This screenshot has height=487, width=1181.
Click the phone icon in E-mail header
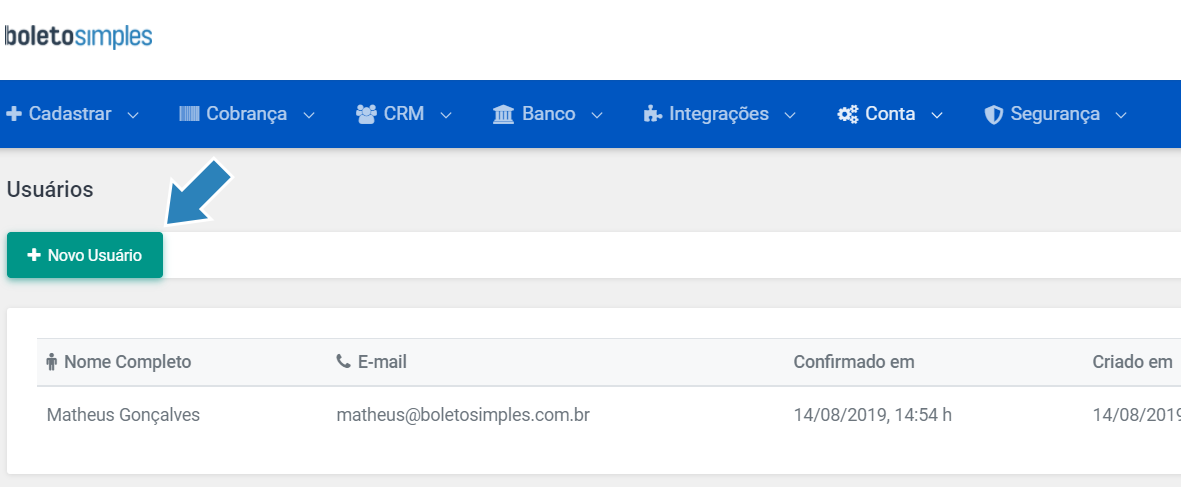(x=343, y=361)
